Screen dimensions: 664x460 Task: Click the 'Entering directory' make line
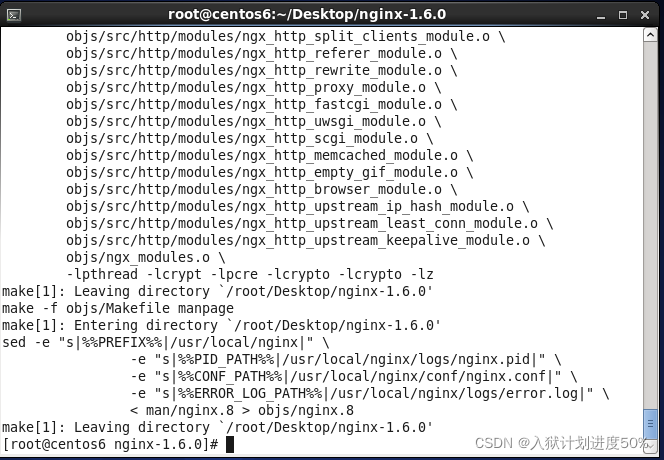(x=221, y=325)
